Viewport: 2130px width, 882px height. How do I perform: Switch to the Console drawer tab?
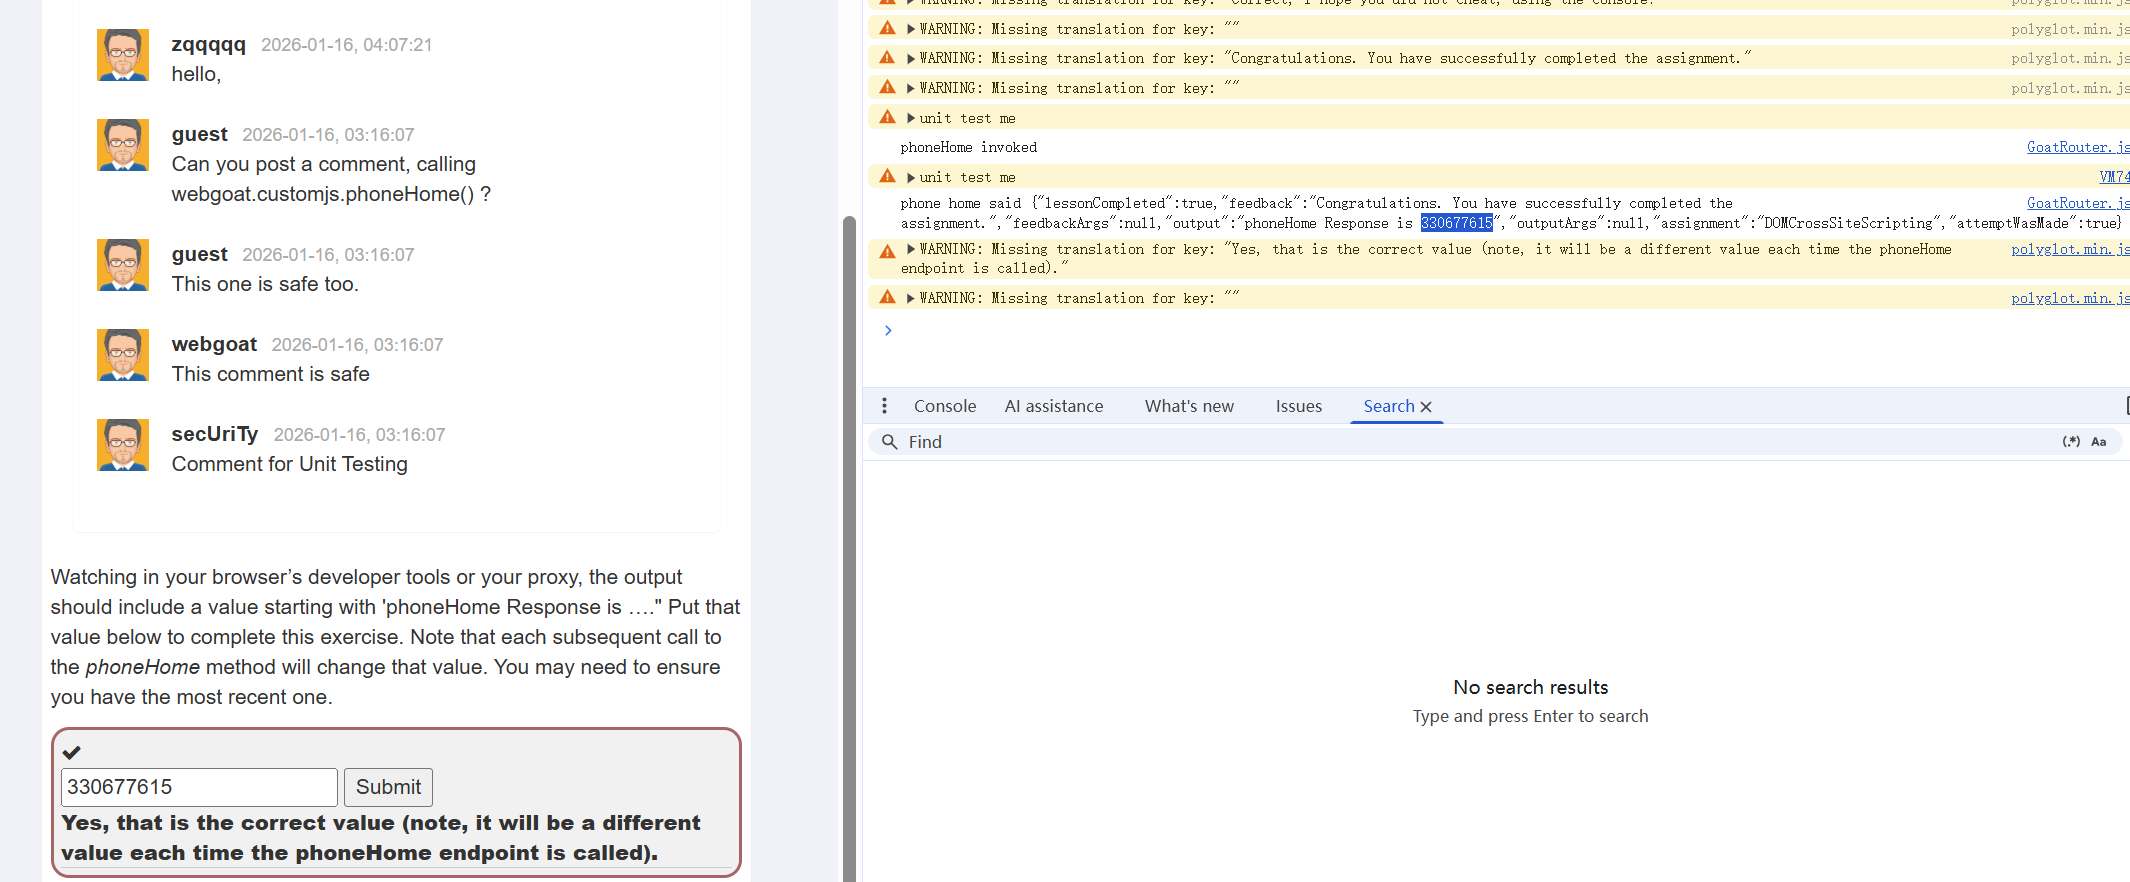click(944, 406)
